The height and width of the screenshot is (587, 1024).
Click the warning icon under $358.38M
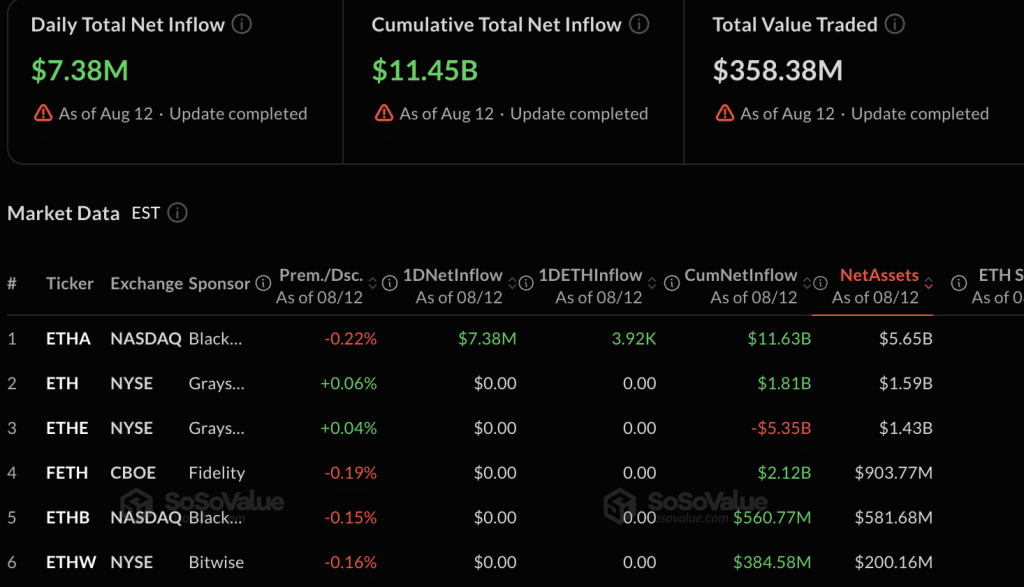725,113
